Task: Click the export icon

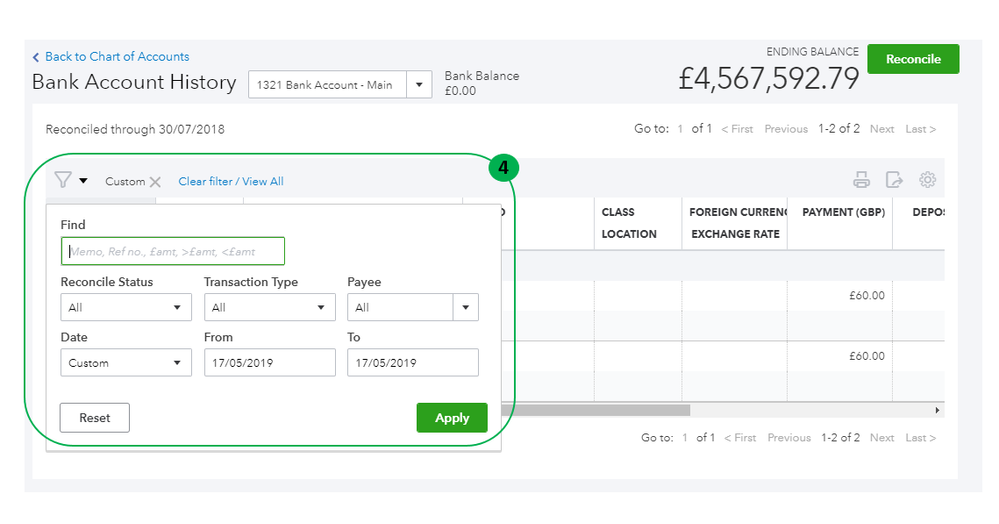Action: [x=894, y=181]
